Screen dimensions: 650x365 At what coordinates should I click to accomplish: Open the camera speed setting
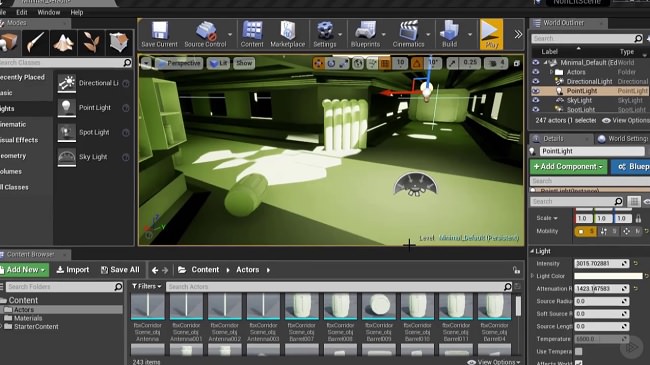[497, 63]
